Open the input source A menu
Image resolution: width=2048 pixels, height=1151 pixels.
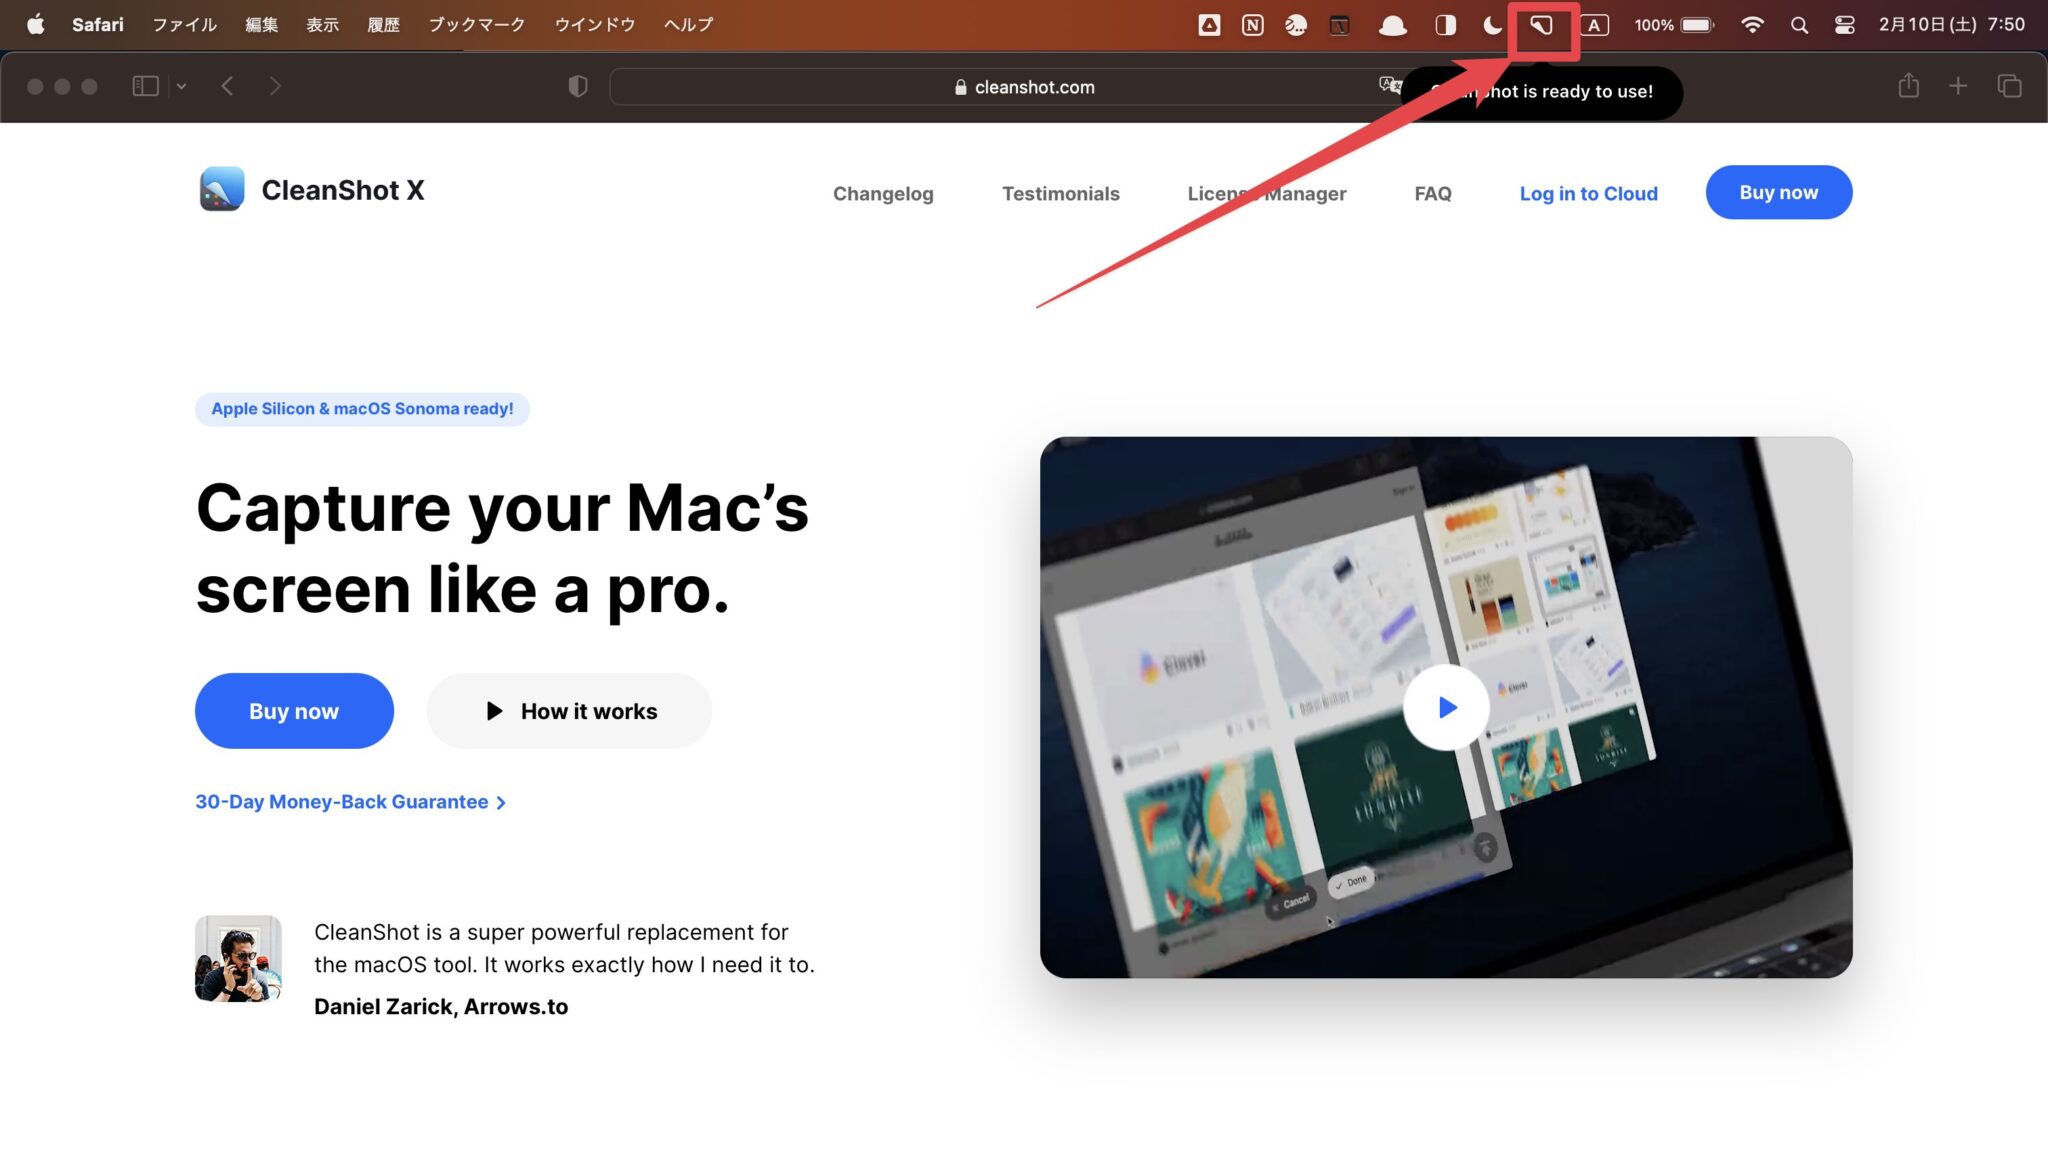coord(1596,25)
